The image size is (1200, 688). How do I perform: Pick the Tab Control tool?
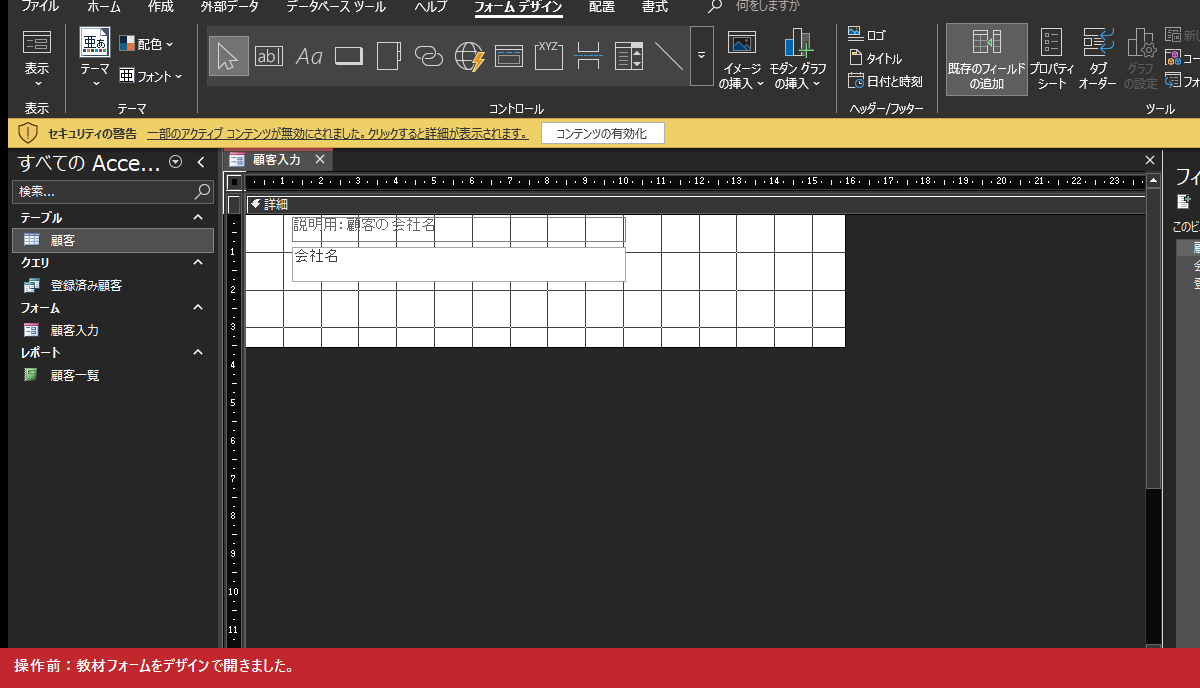click(389, 56)
